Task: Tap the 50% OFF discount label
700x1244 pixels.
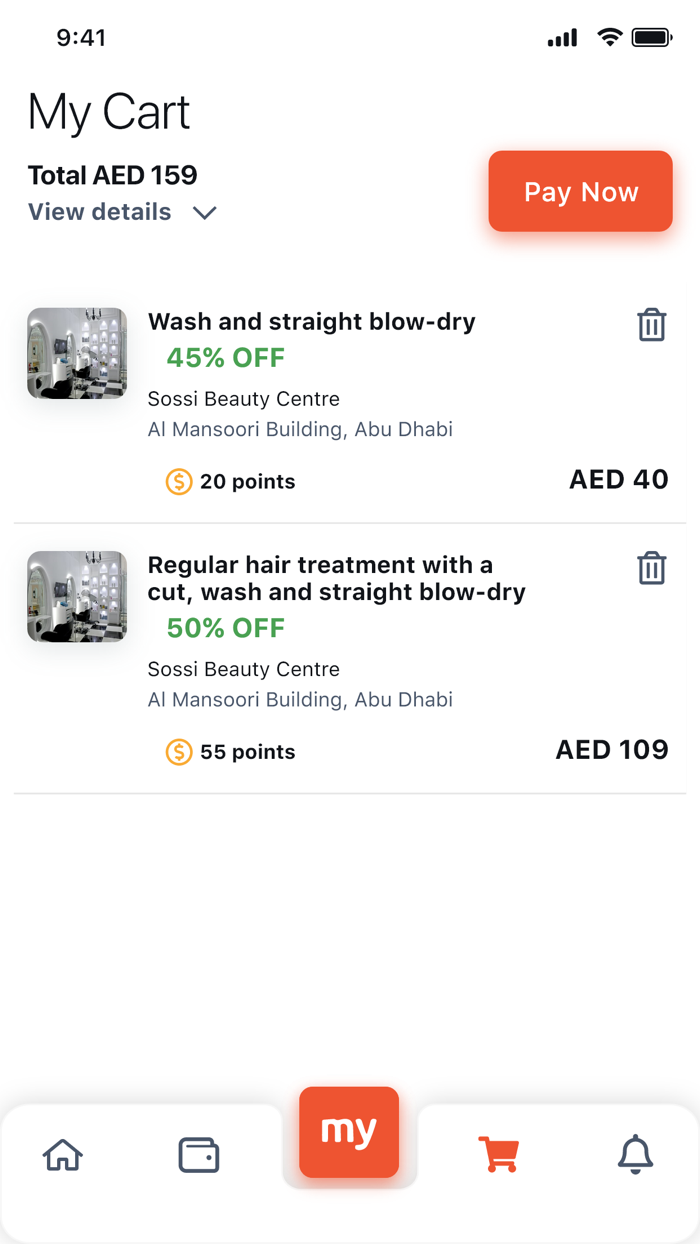Action: tap(226, 627)
